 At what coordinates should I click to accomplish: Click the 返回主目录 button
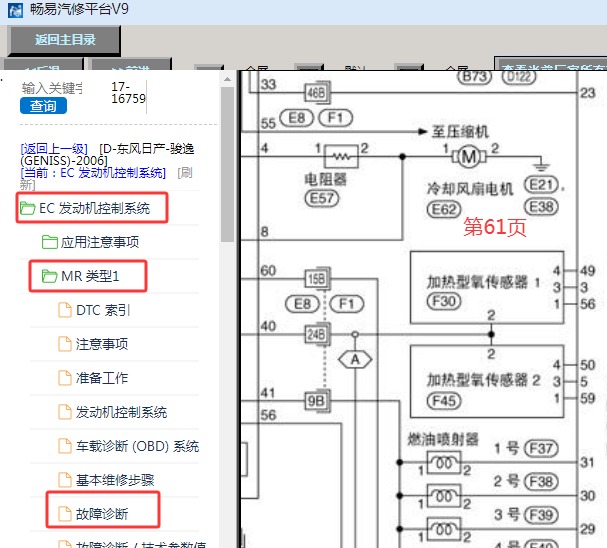tap(64, 40)
